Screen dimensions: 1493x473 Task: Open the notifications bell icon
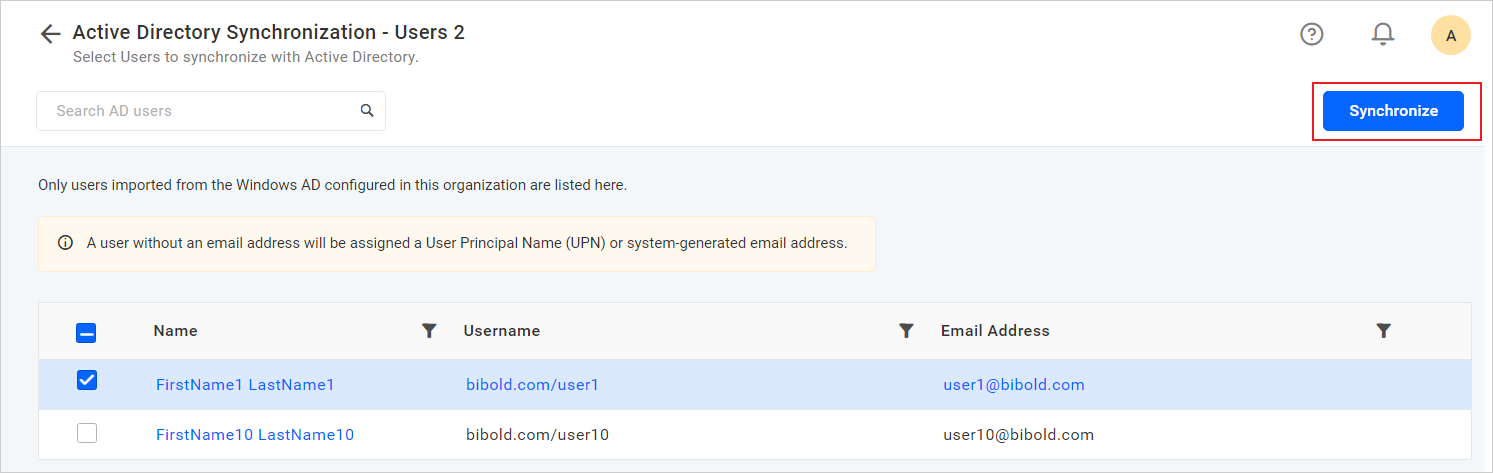pos(1382,35)
